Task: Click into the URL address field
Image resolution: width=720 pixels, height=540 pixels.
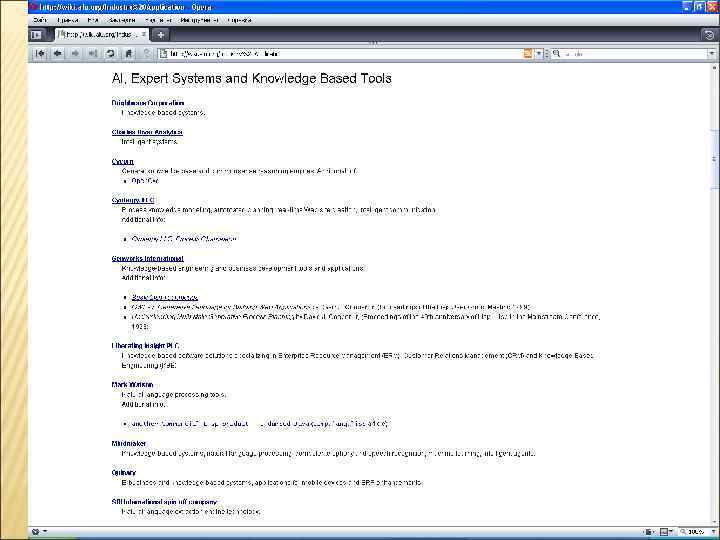Action: tap(345, 54)
